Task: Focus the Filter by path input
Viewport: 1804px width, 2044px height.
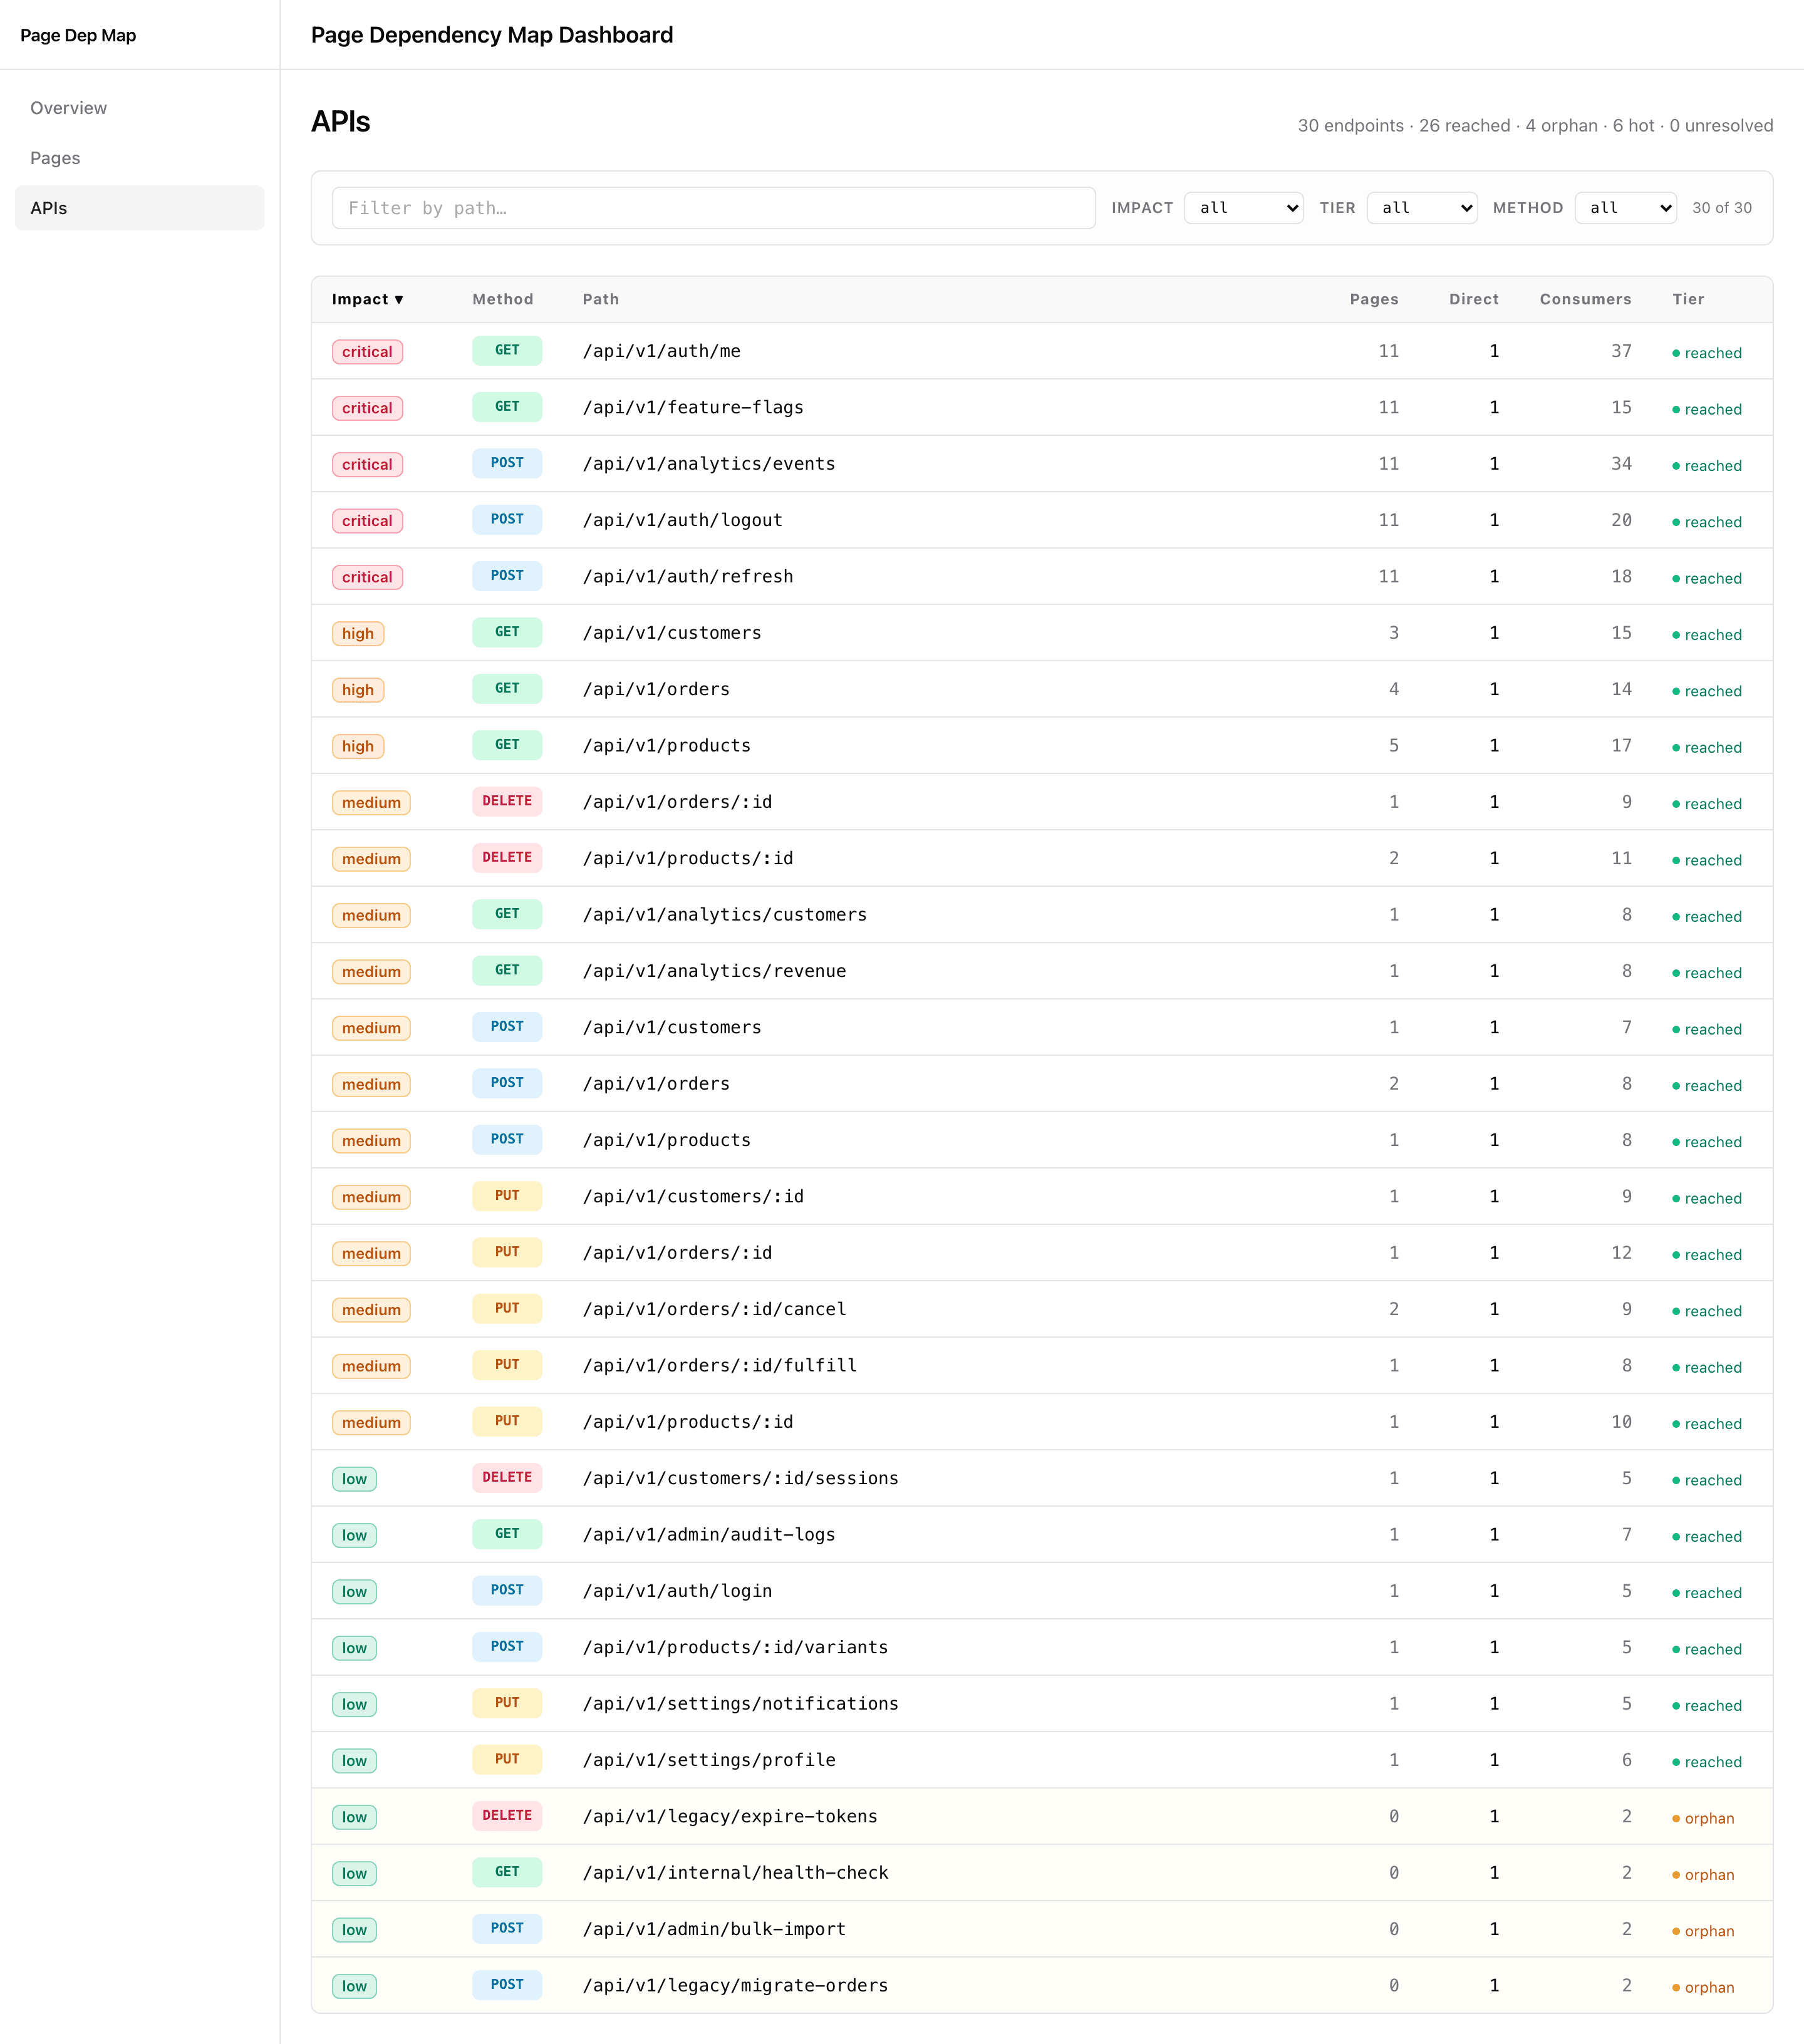Action: 713,208
